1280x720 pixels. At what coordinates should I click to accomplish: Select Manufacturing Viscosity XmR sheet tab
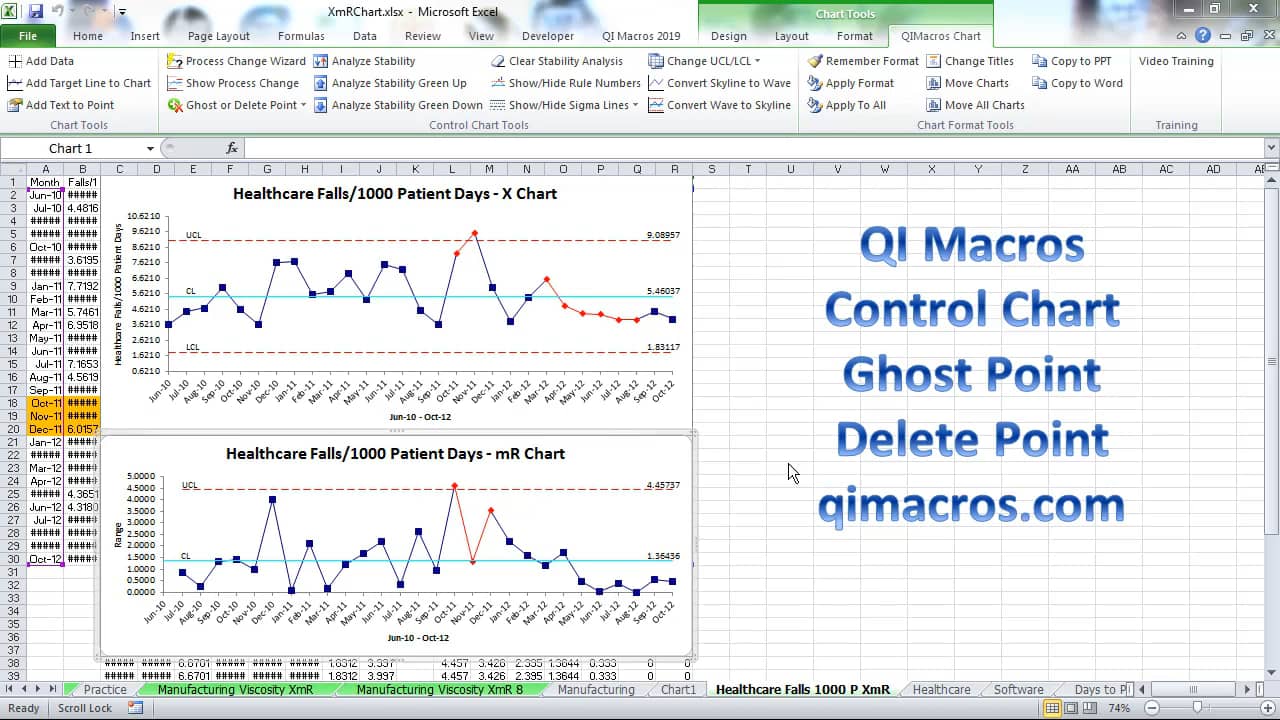235,690
